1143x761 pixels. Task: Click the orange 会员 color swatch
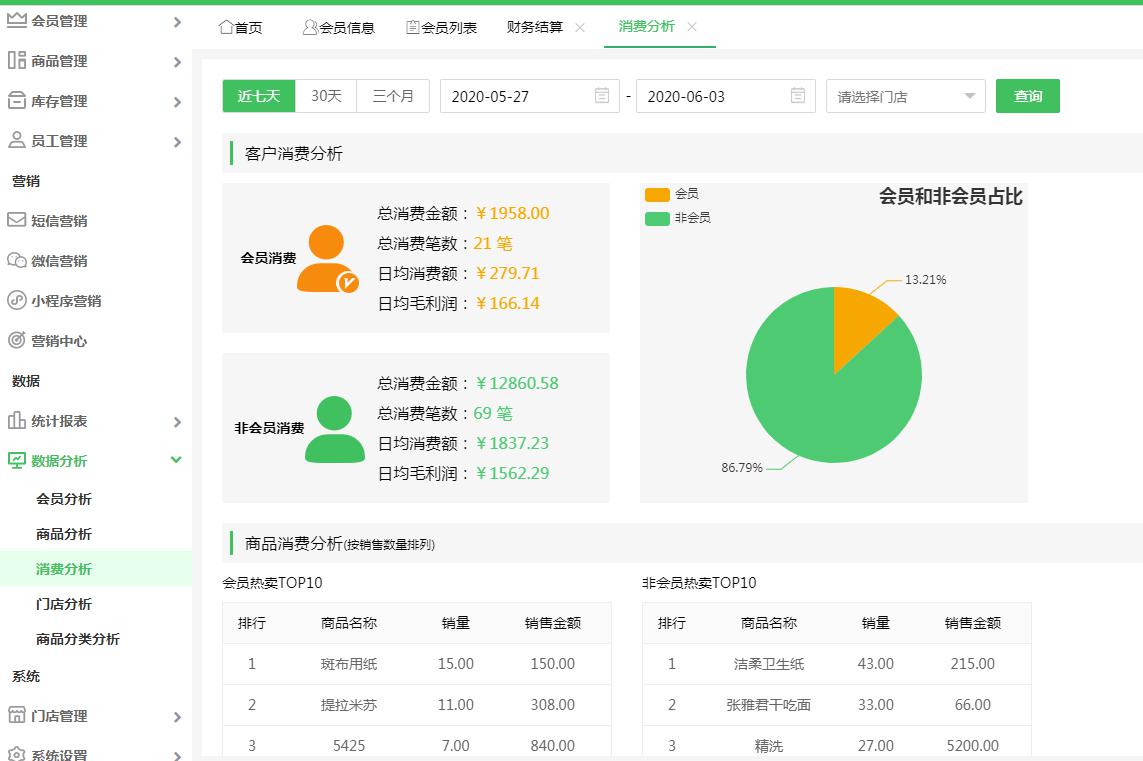pyautogui.click(x=656, y=192)
